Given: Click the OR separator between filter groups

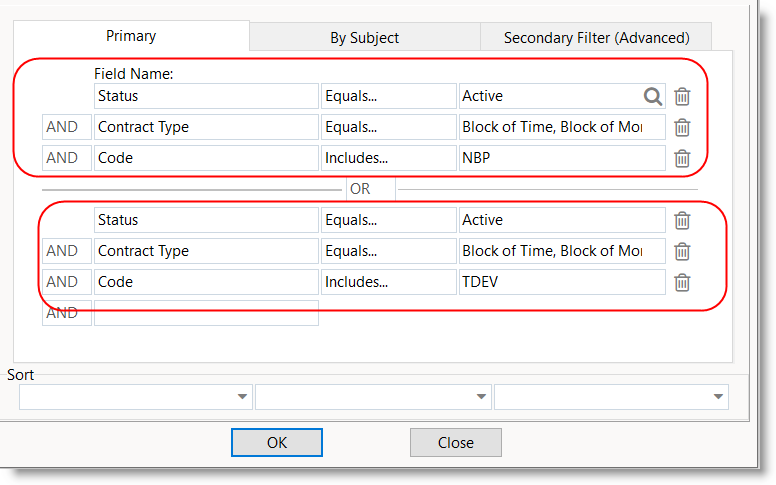Looking at the screenshot, I should pos(359,189).
